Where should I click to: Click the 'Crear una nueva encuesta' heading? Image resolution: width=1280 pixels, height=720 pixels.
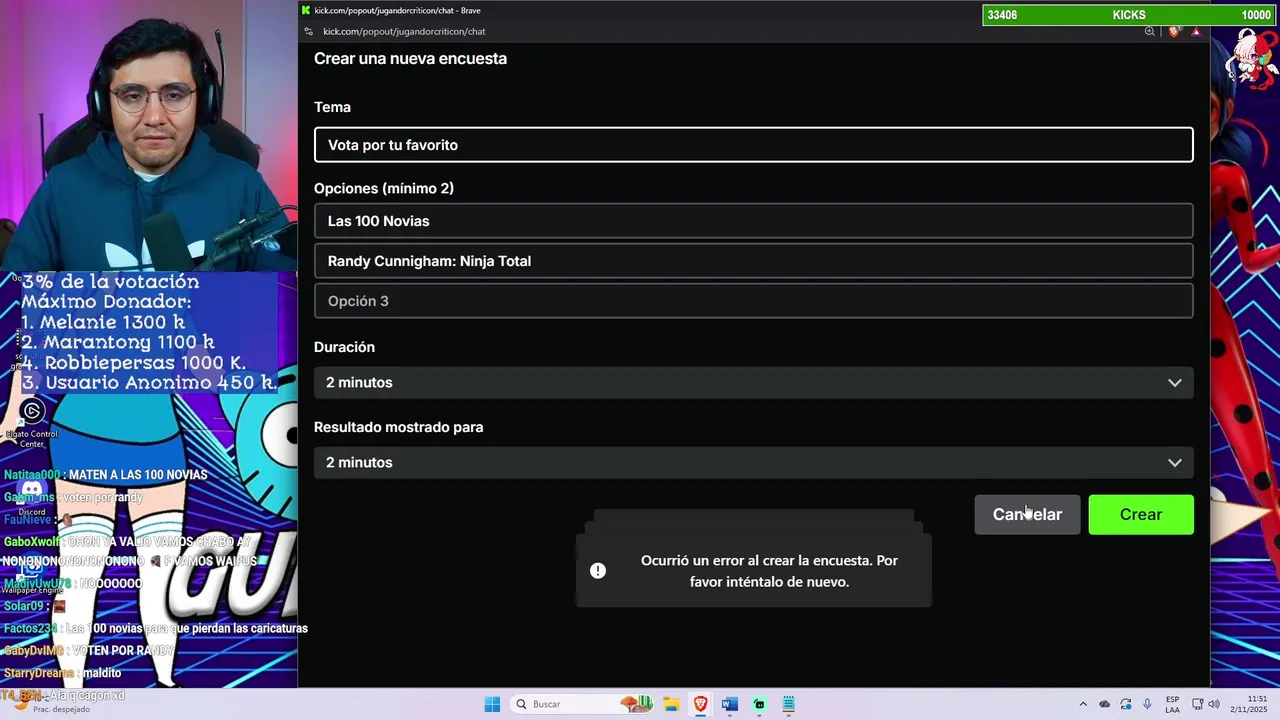click(410, 58)
